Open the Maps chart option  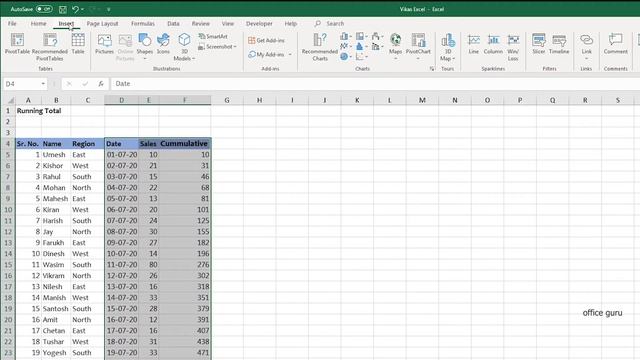point(395,46)
